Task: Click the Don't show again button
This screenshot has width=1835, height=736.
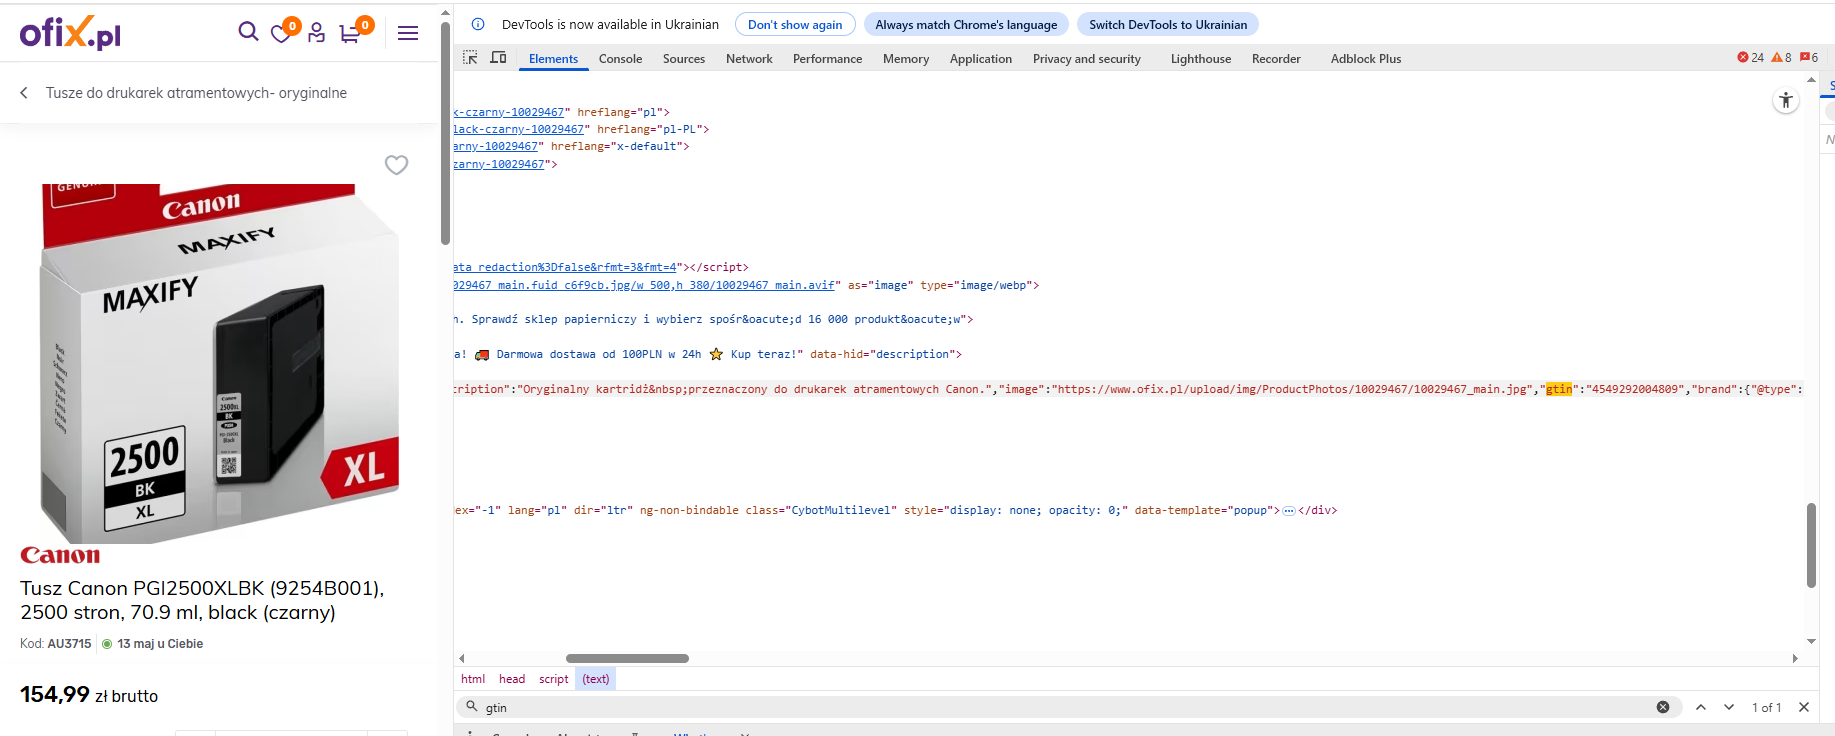Action: 795,25
